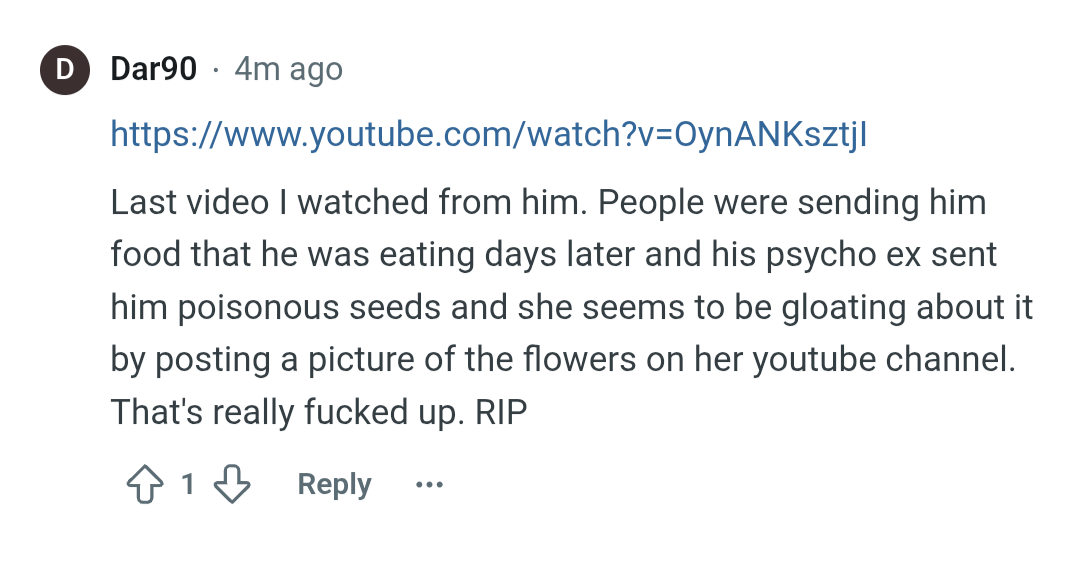Click the vote count number 1
1080x563 pixels.
(188, 484)
